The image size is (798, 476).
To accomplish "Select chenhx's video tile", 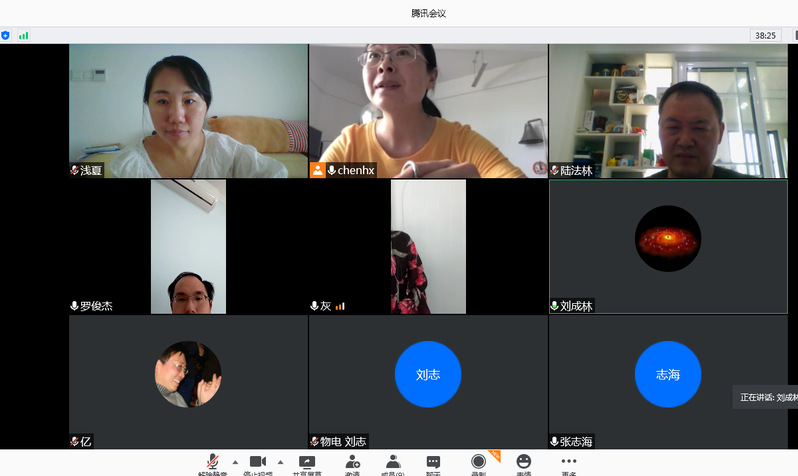I will (427, 110).
